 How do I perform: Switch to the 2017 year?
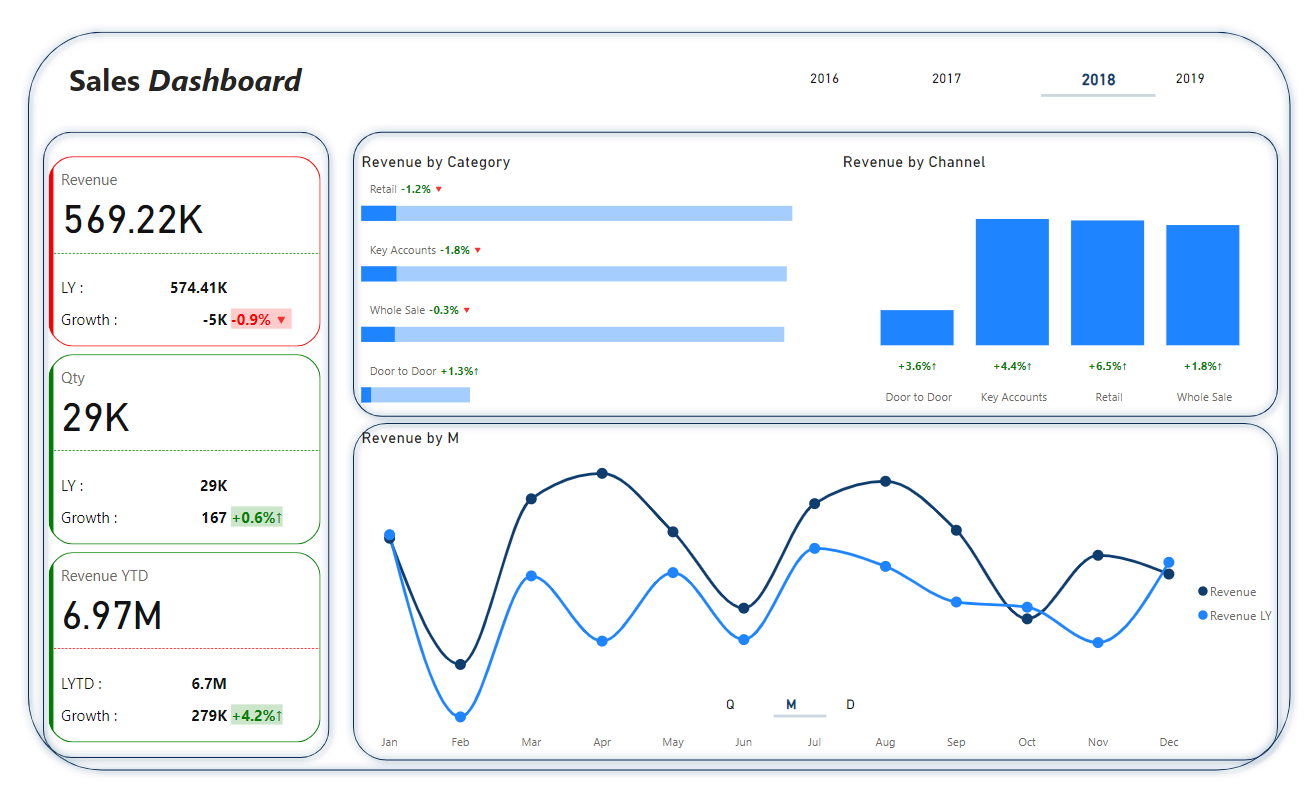[x=946, y=78]
